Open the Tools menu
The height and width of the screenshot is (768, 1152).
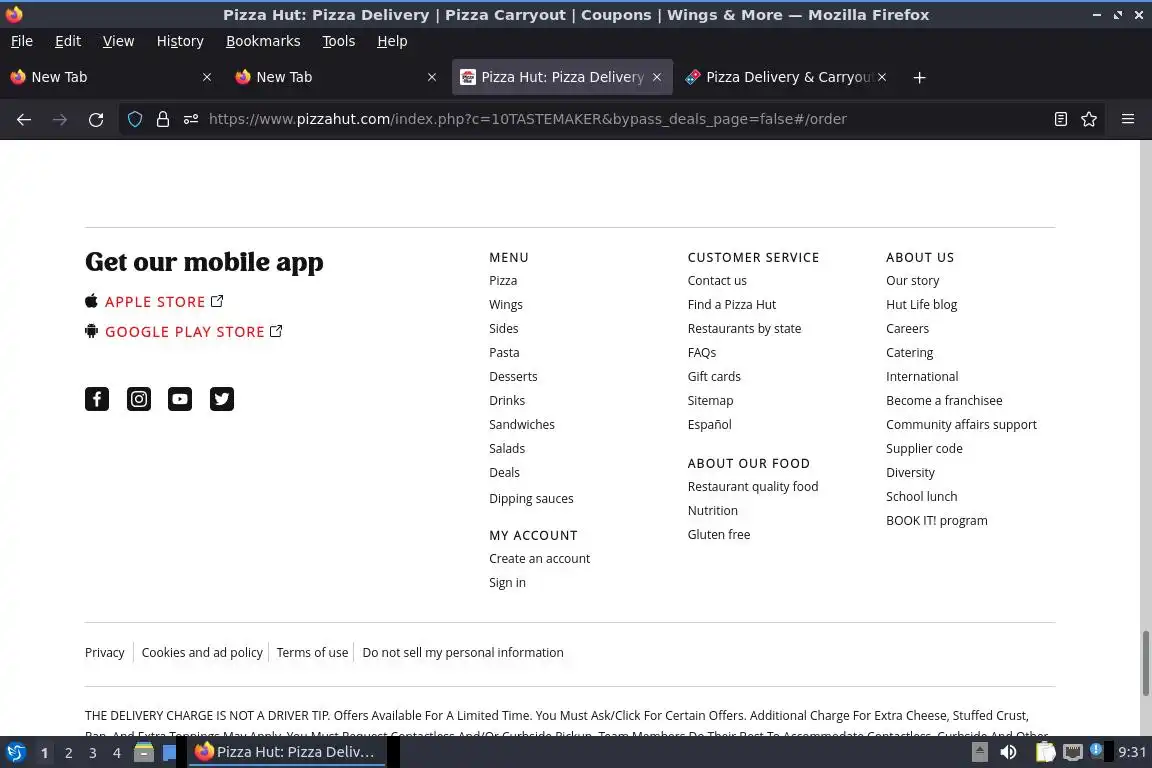(x=339, y=41)
